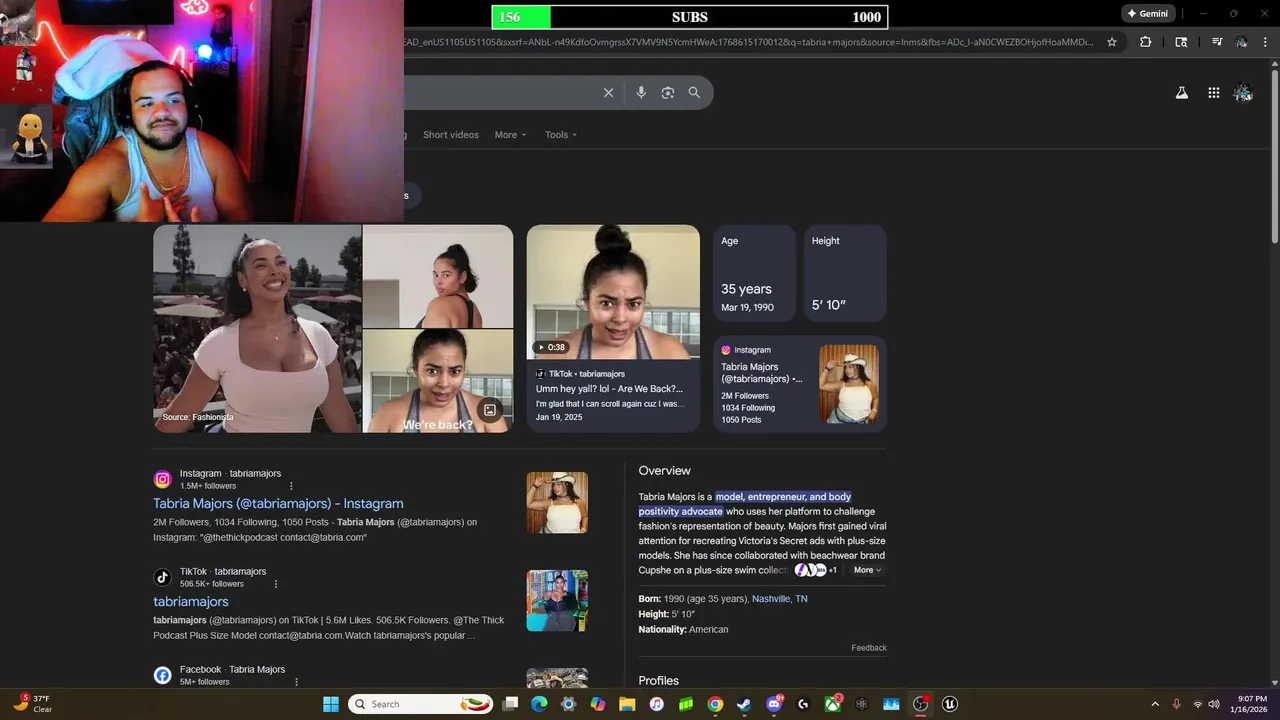The height and width of the screenshot is (720, 1280).
Task: Click the Instagram logo beside the tabriamajors result
Action: click(162, 479)
